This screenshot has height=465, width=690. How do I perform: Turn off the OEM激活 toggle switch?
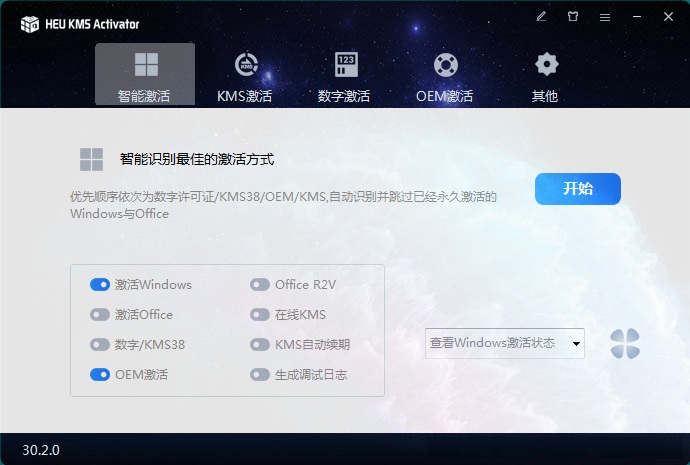[100, 374]
